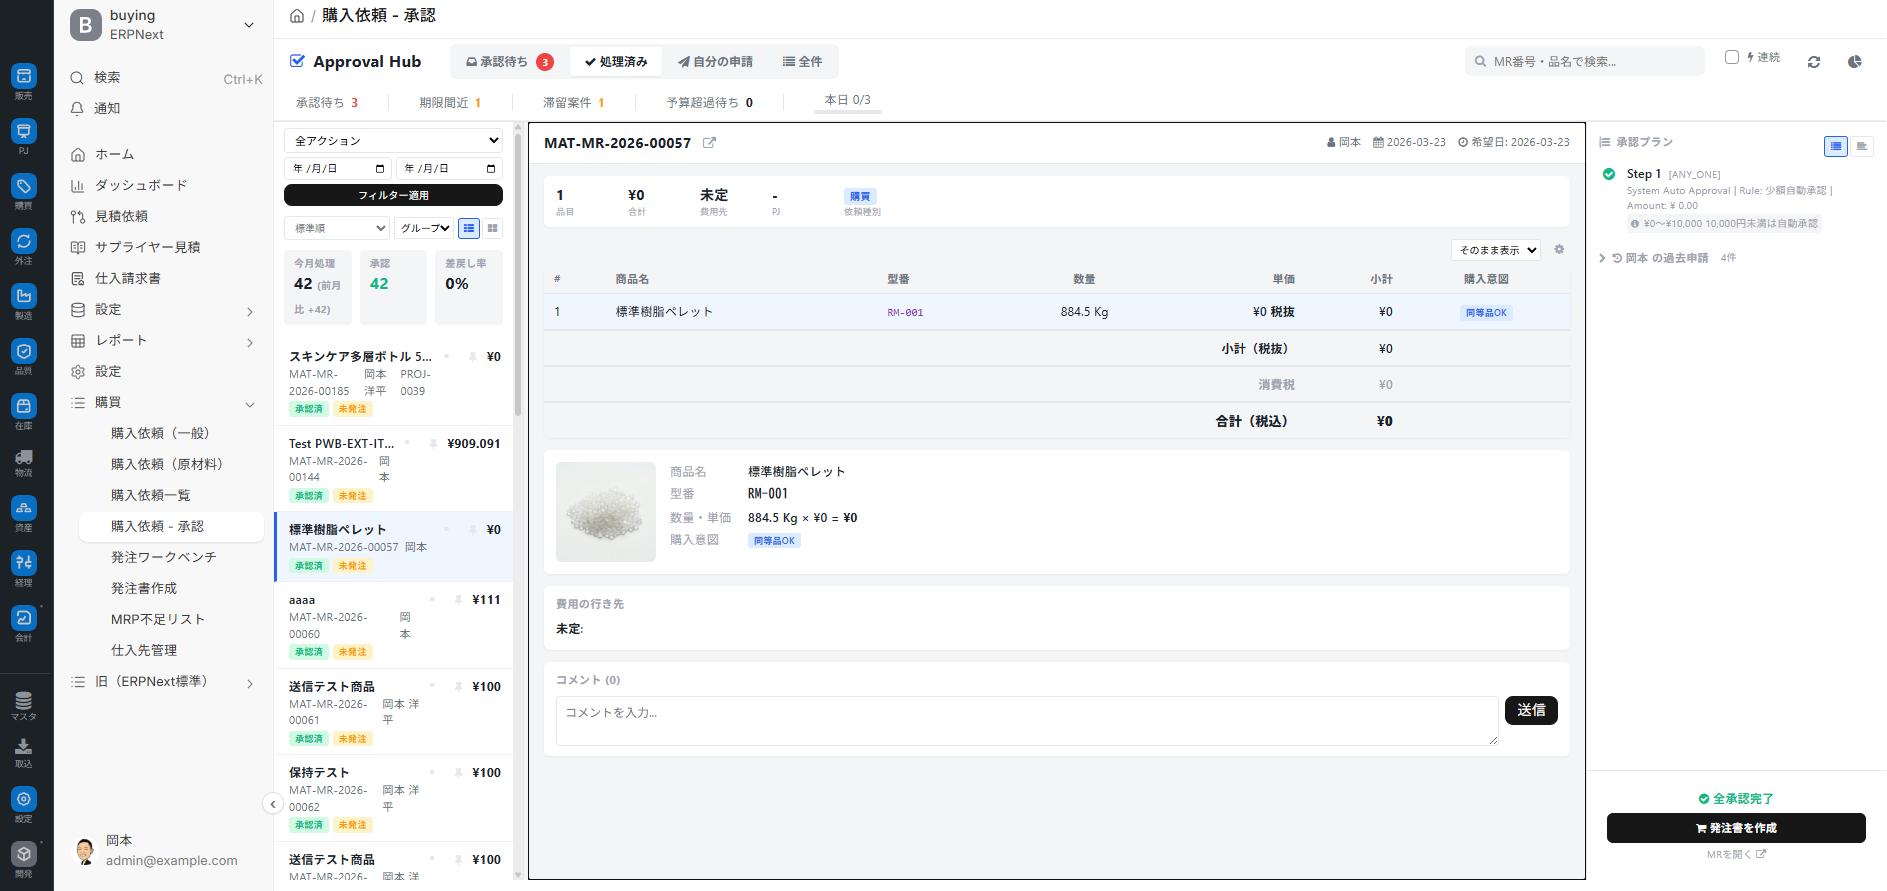Screen dimensions: 1887x891
Task: Click the home breadcrumb icon
Action: pos(297,16)
